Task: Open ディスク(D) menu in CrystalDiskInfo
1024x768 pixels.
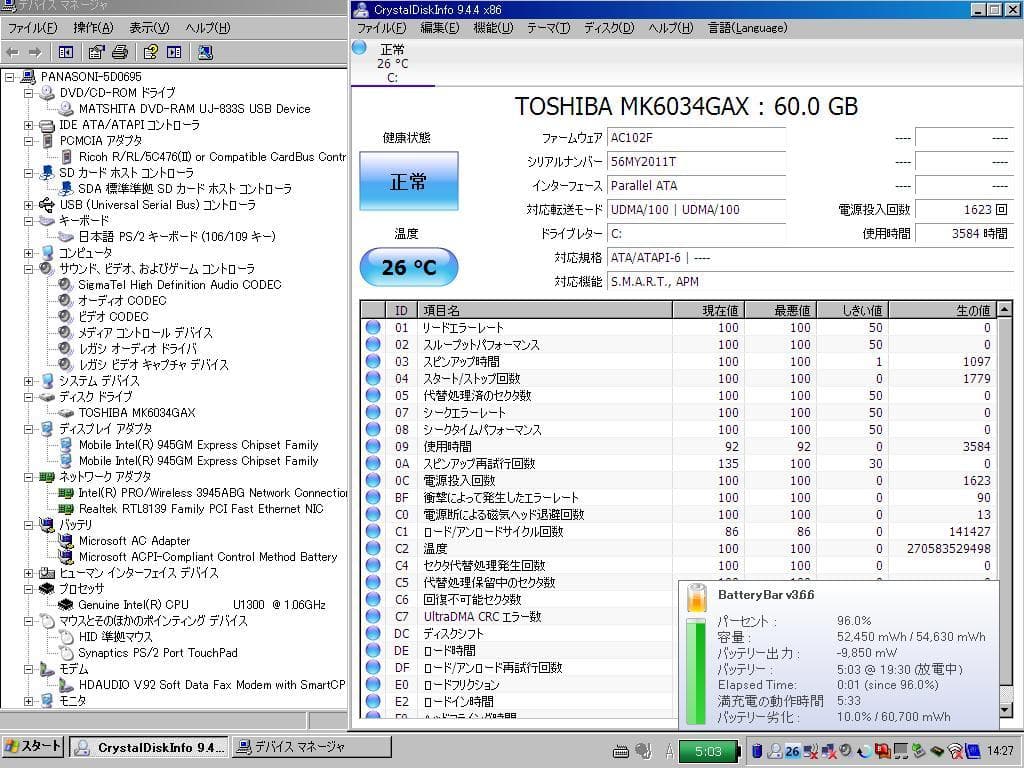Action: click(609, 27)
